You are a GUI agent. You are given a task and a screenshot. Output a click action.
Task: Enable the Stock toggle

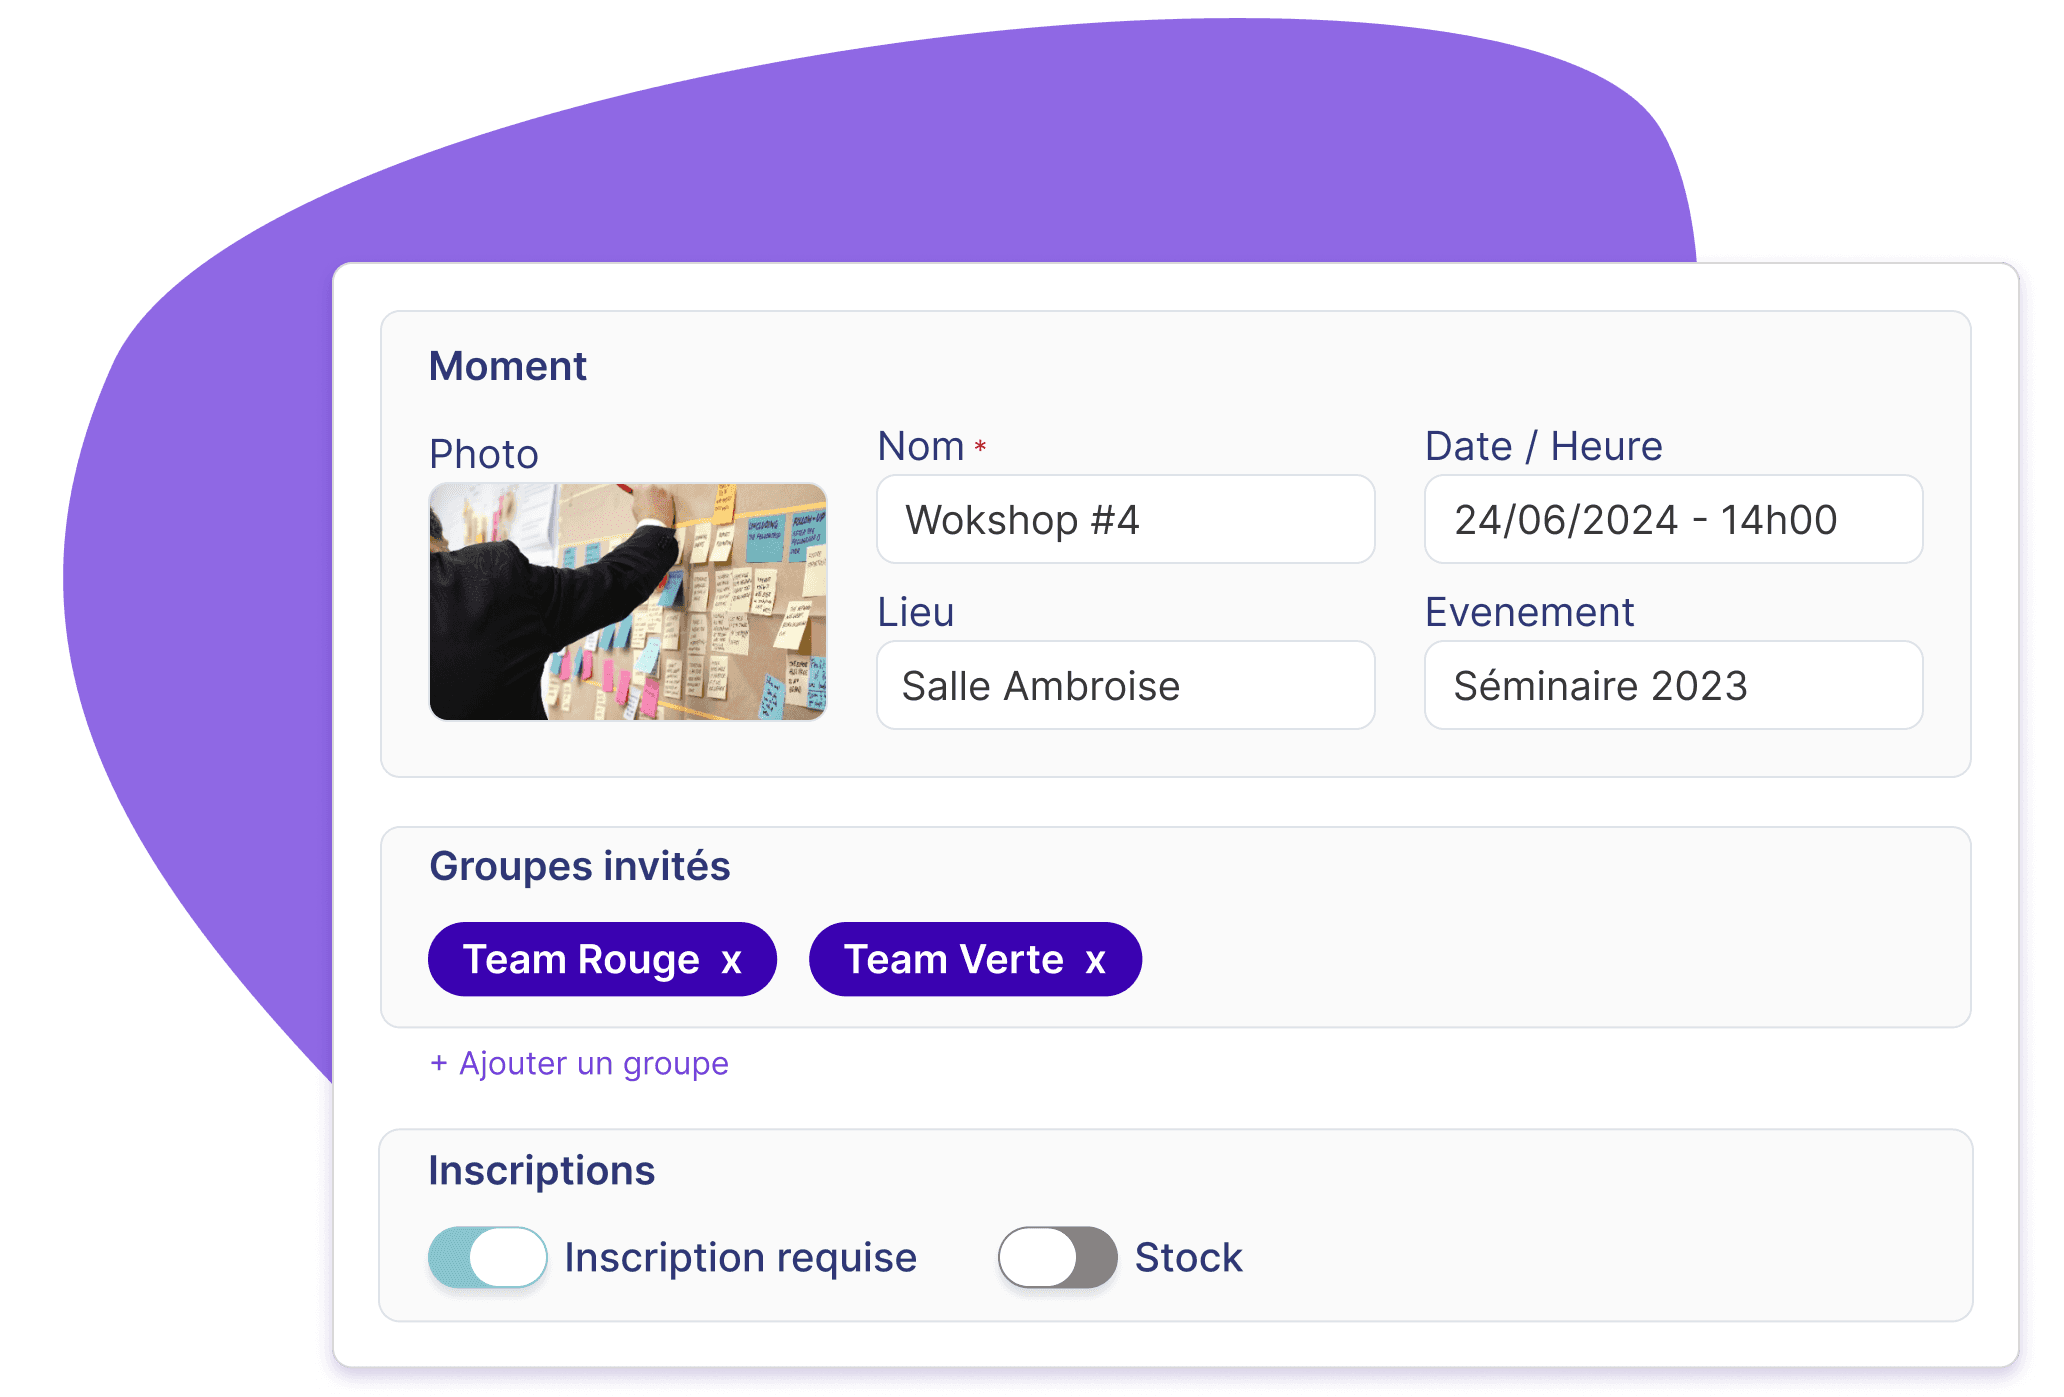click(1054, 1247)
